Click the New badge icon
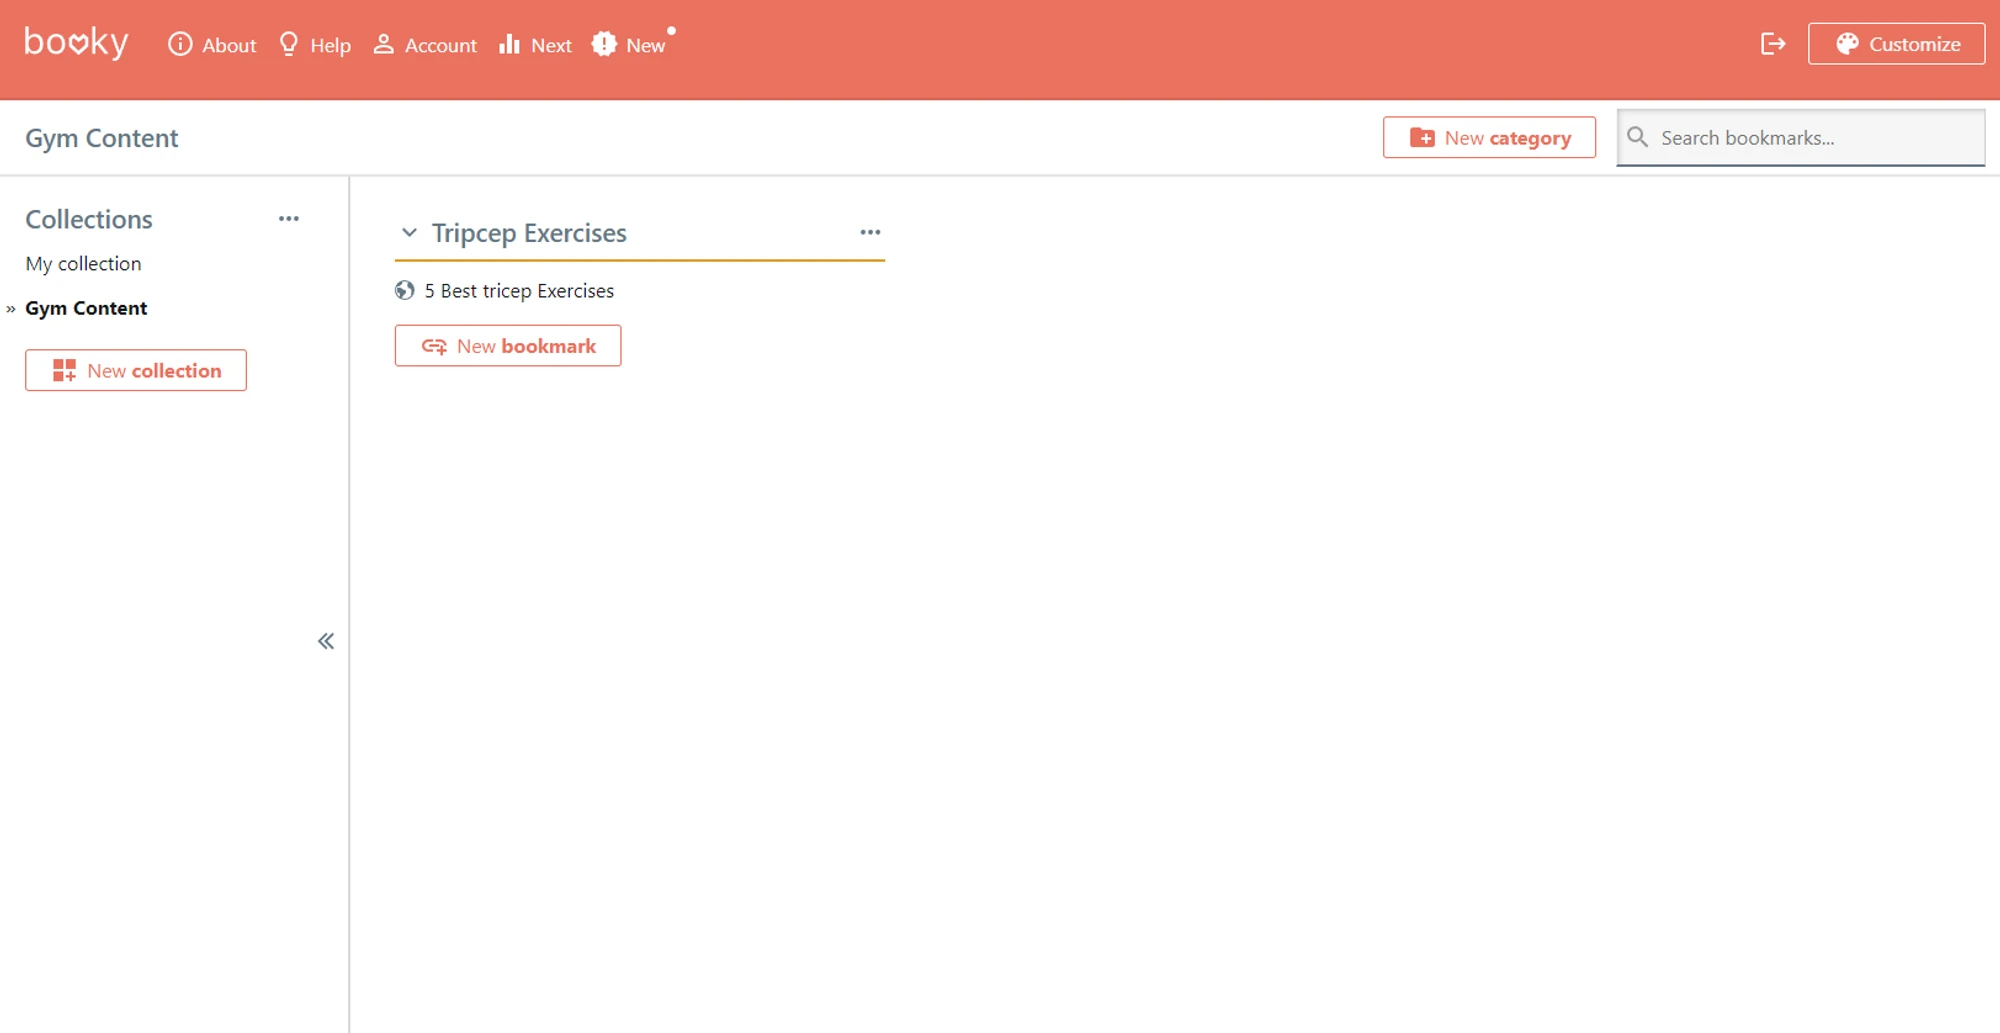 [x=604, y=44]
